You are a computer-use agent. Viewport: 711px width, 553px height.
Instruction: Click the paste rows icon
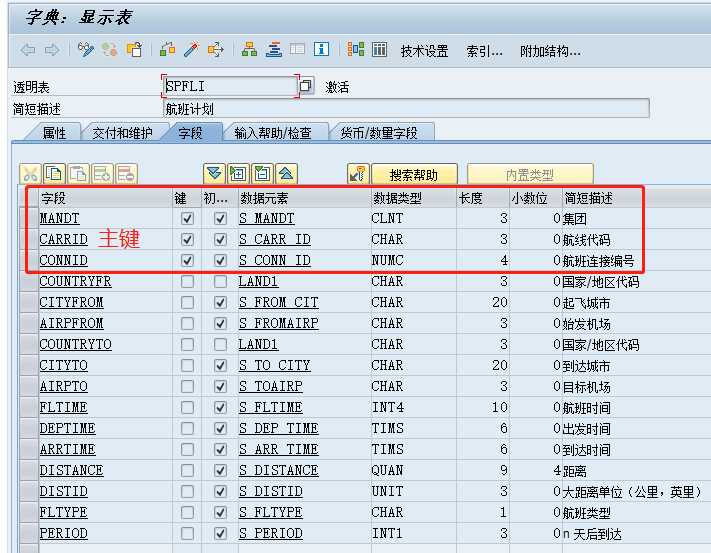click(78, 174)
